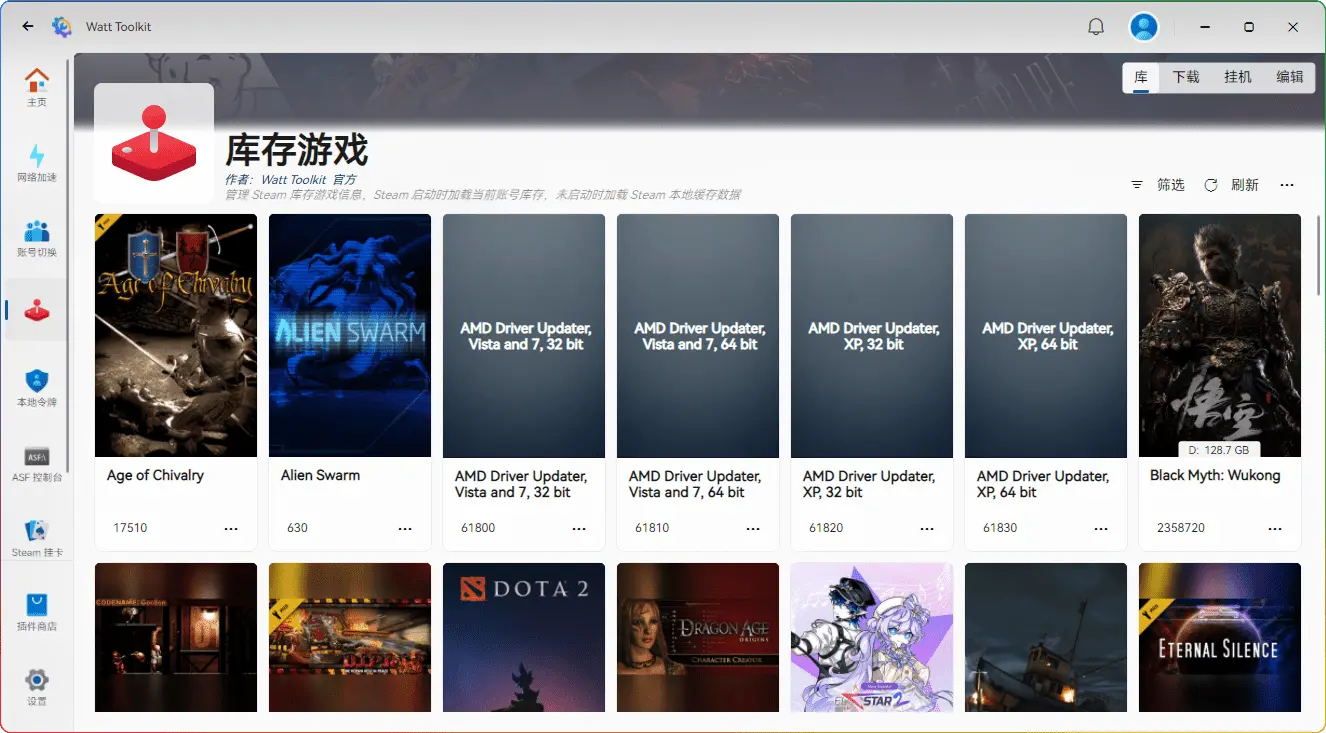
Task: Open the 主页 home page
Action: pos(37,87)
